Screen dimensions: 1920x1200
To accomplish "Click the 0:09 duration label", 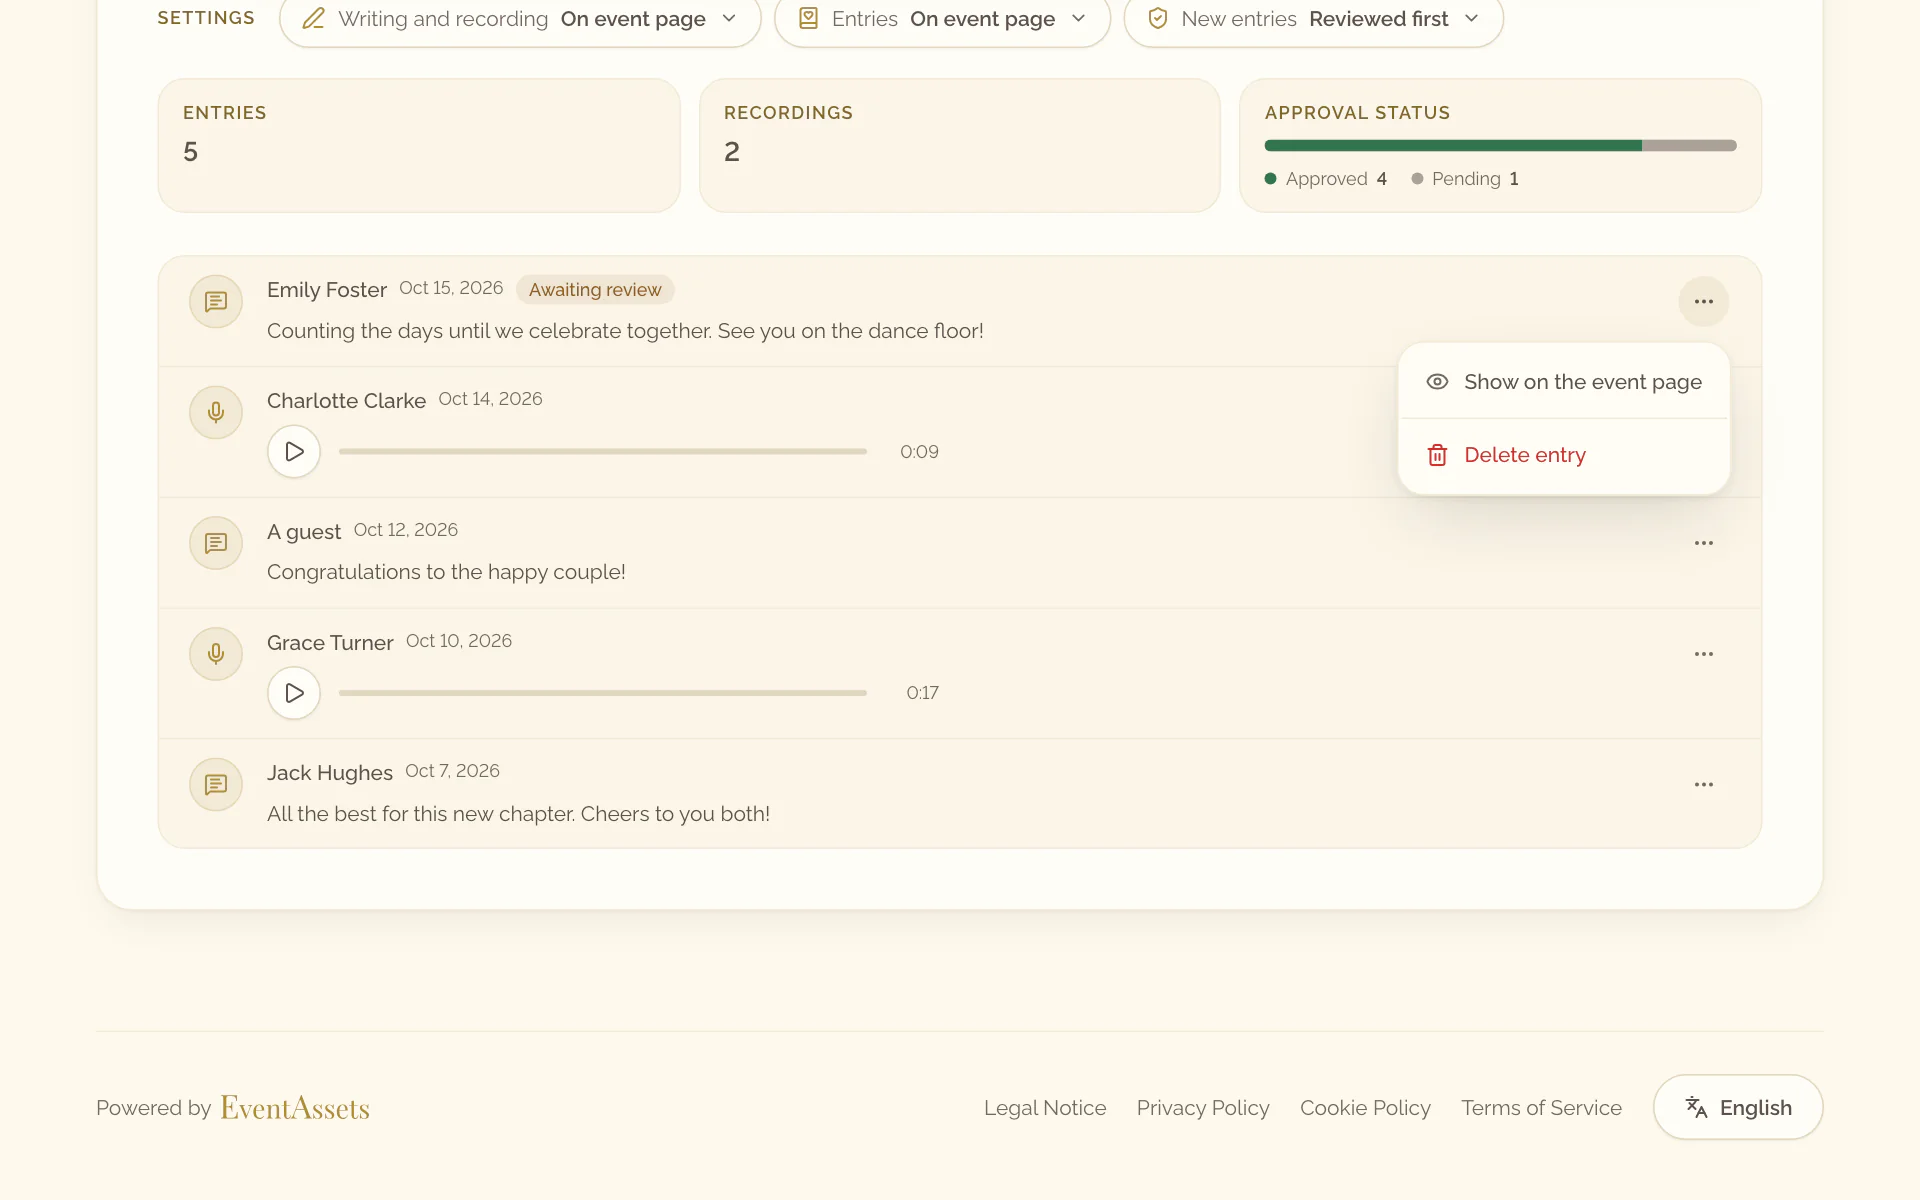I will coord(919,452).
